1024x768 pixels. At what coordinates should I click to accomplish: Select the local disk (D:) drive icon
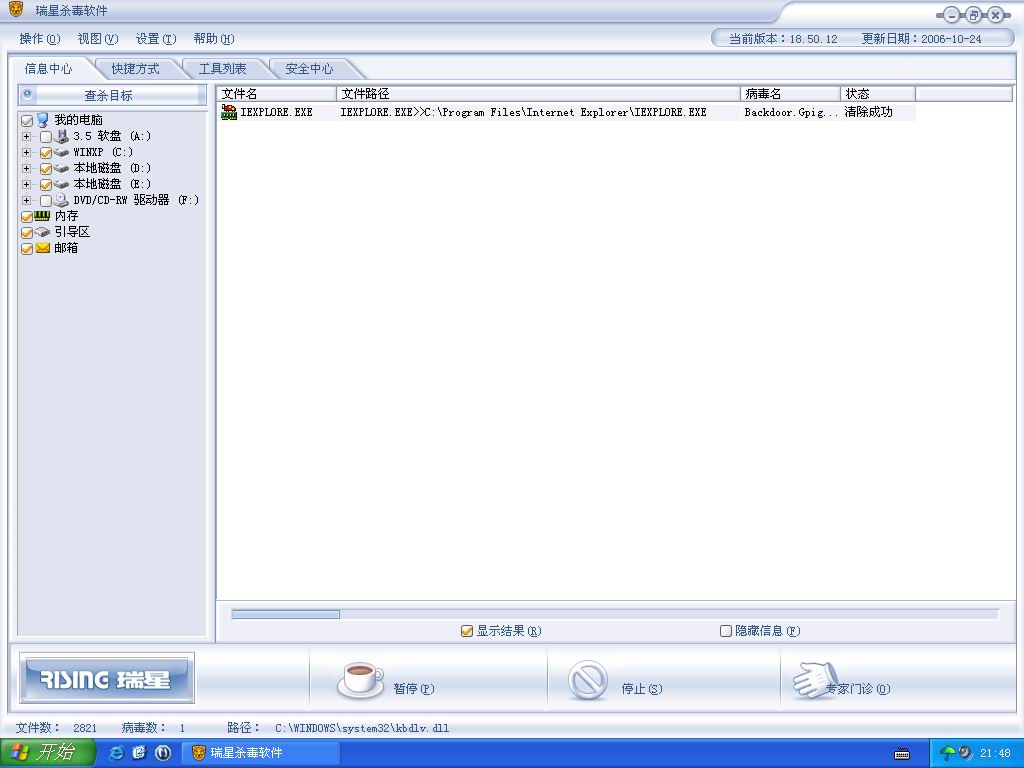point(61,168)
